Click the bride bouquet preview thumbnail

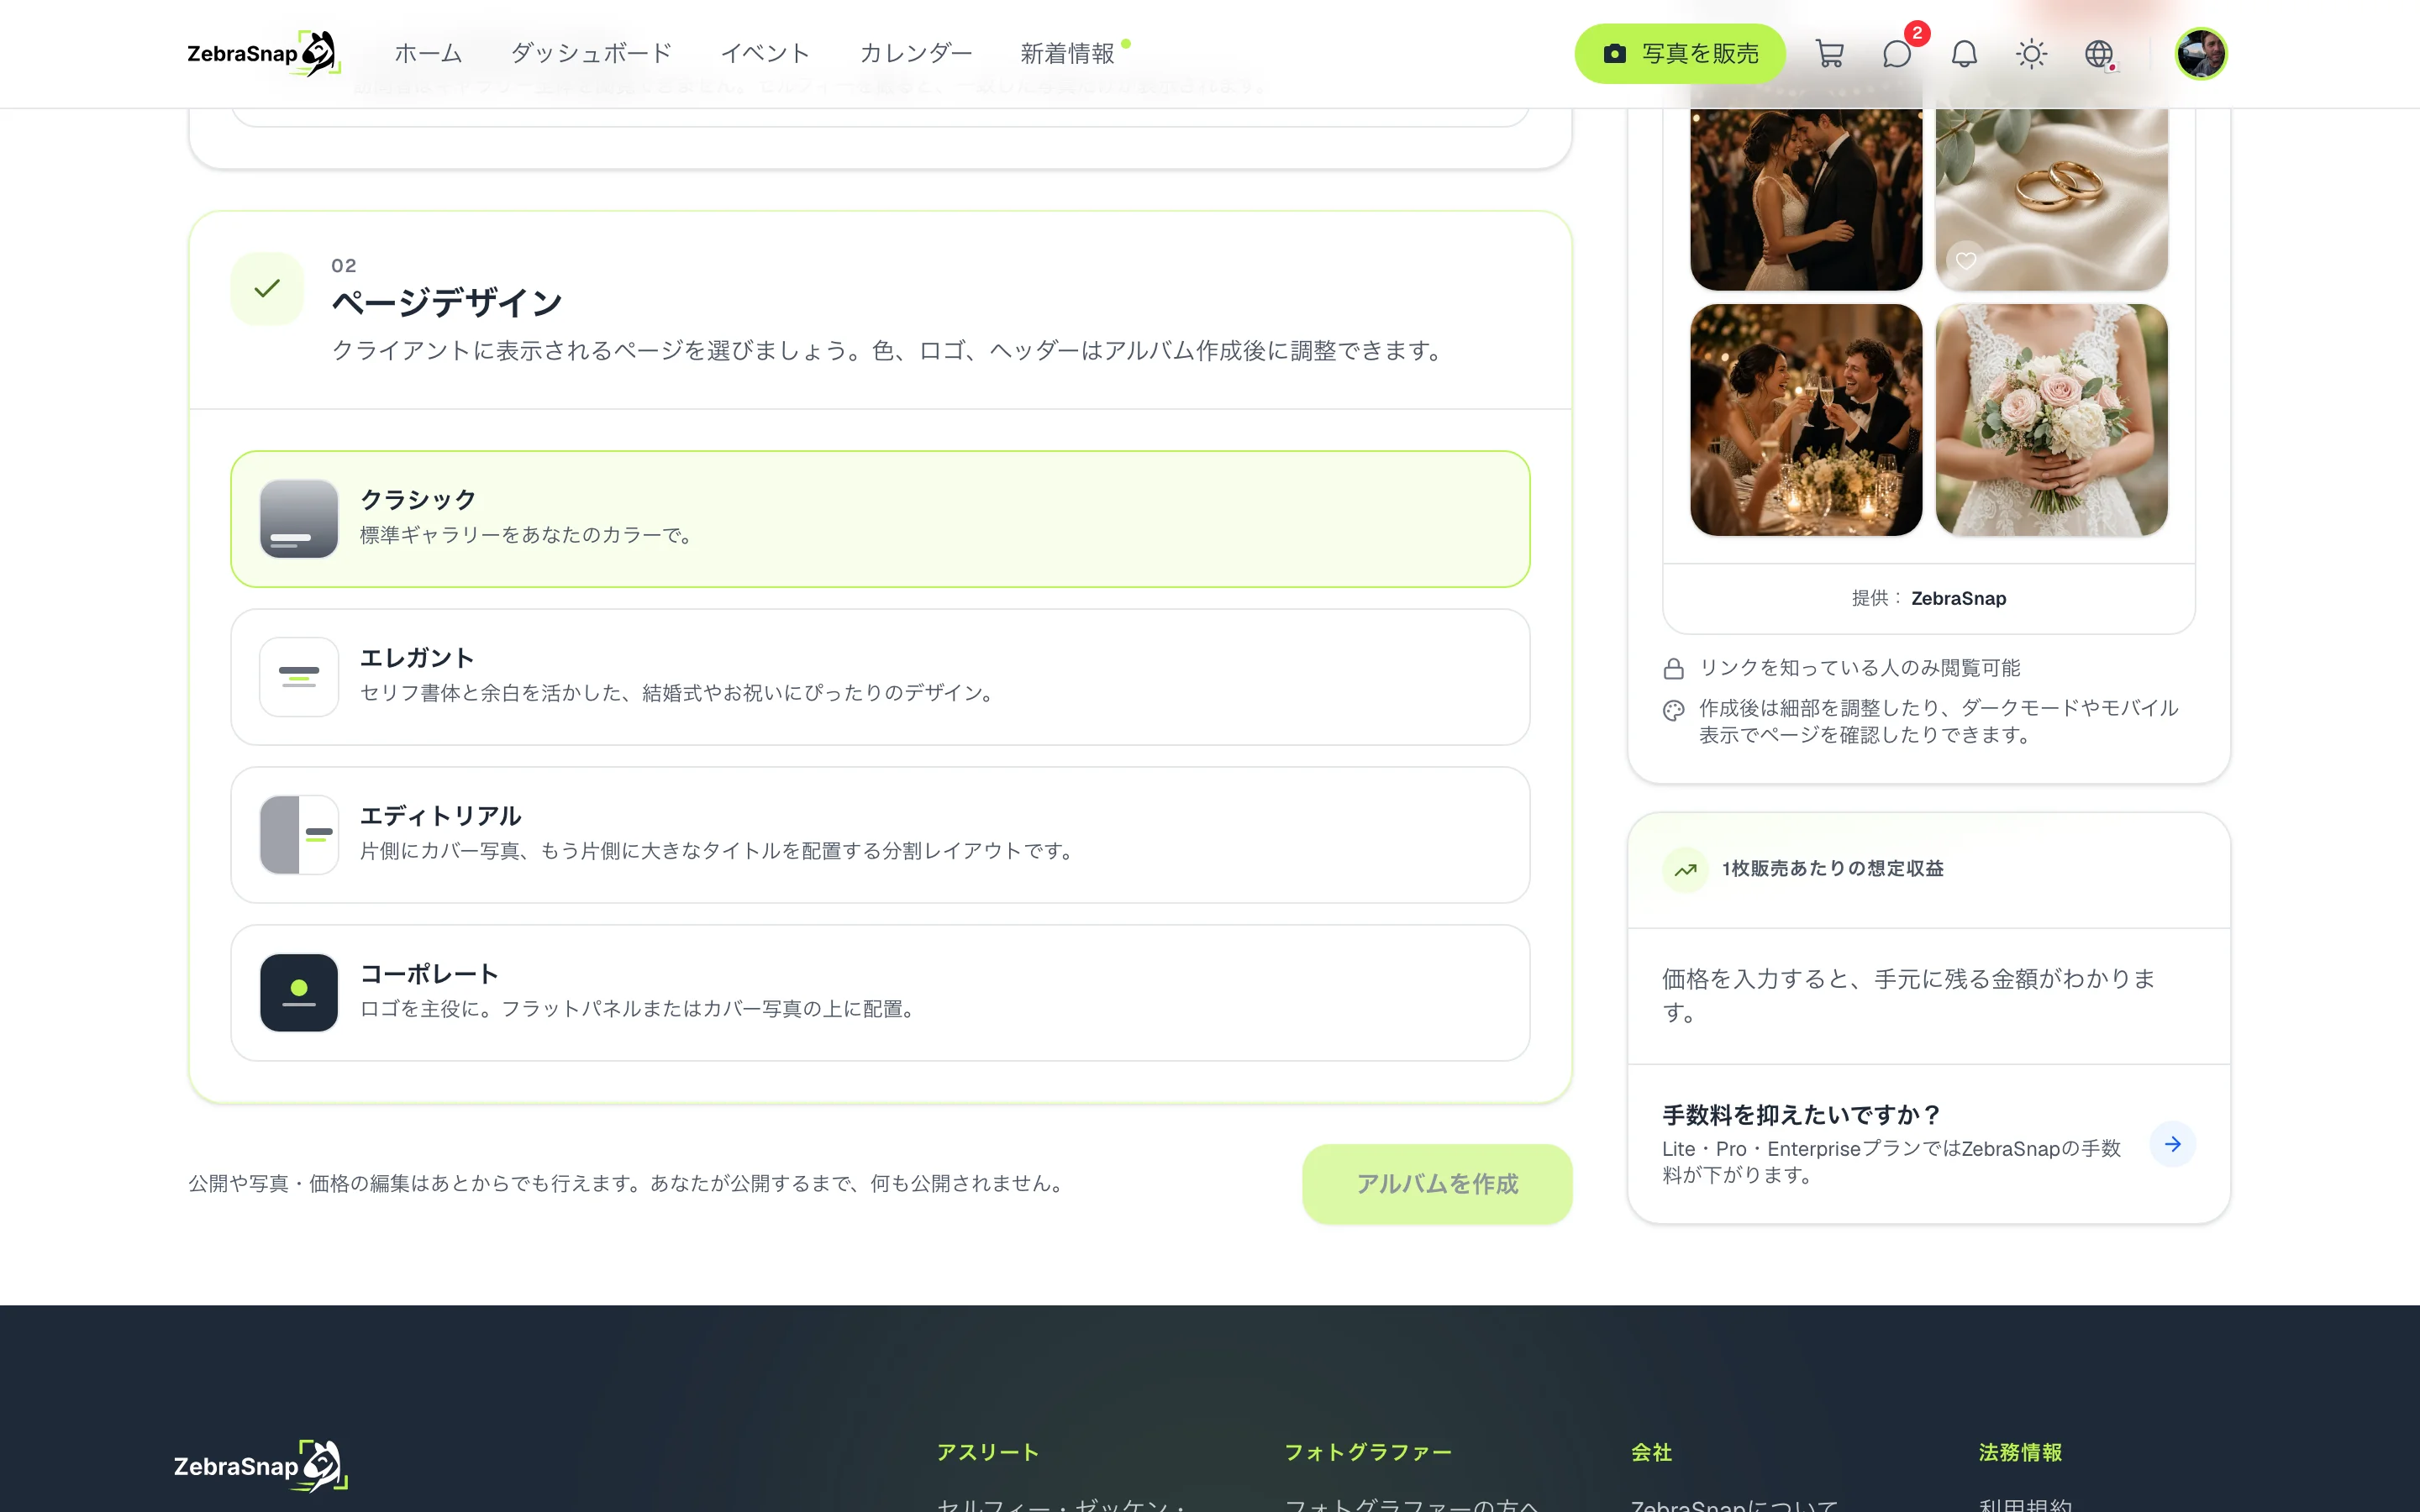[2051, 420]
